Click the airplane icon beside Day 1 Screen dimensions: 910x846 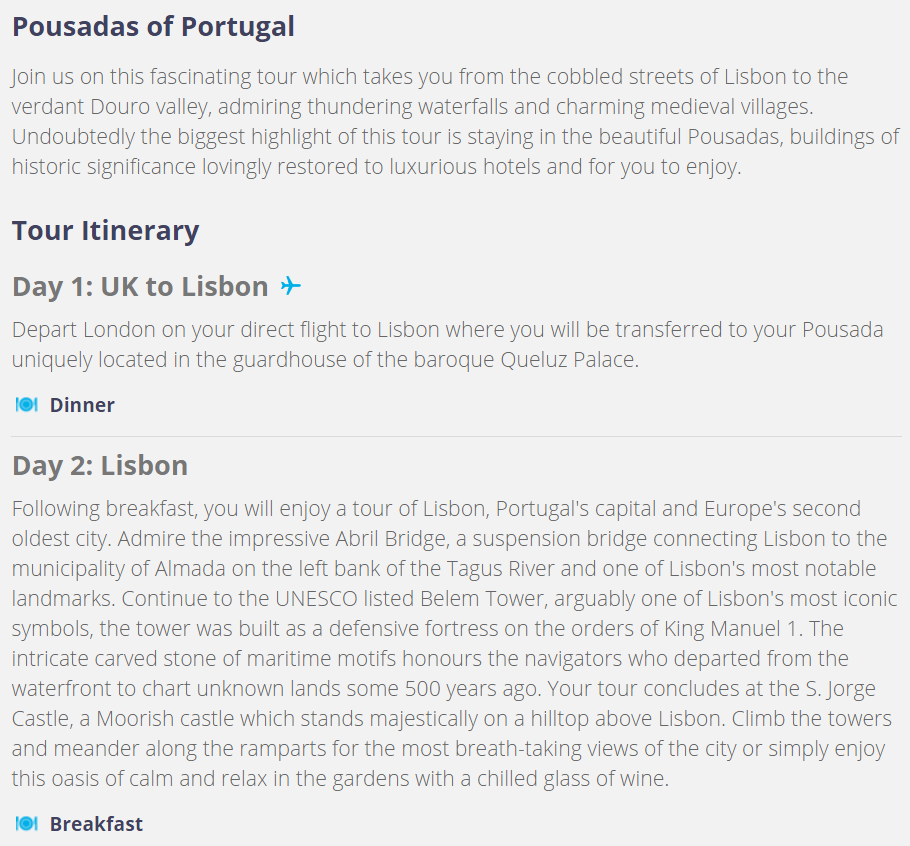[x=291, y=286]
